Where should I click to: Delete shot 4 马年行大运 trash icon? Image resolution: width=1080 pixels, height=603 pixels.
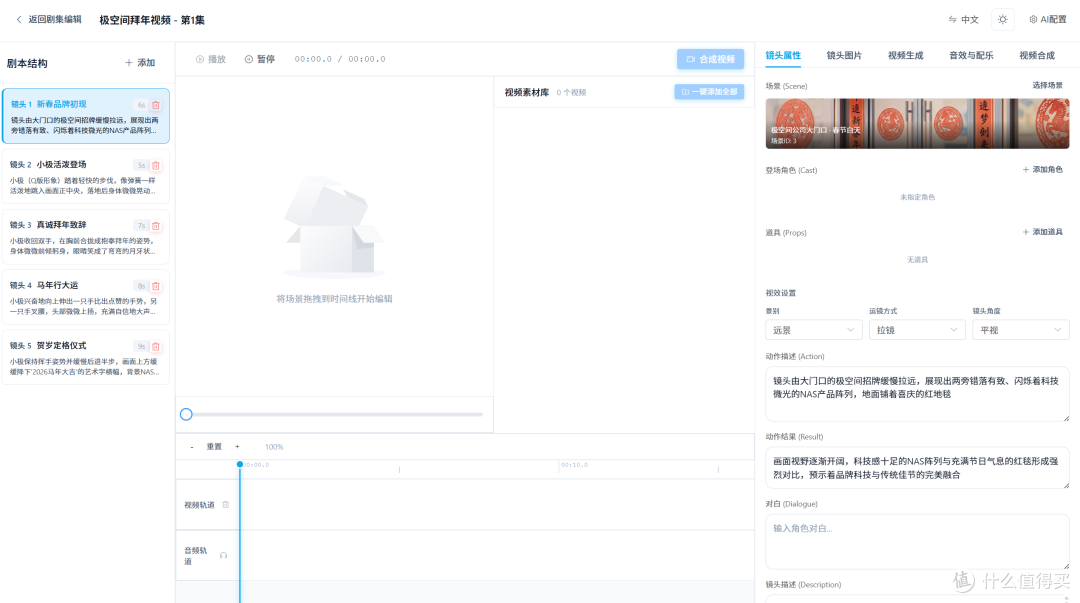pyautogui.click(x=156, y=286)
